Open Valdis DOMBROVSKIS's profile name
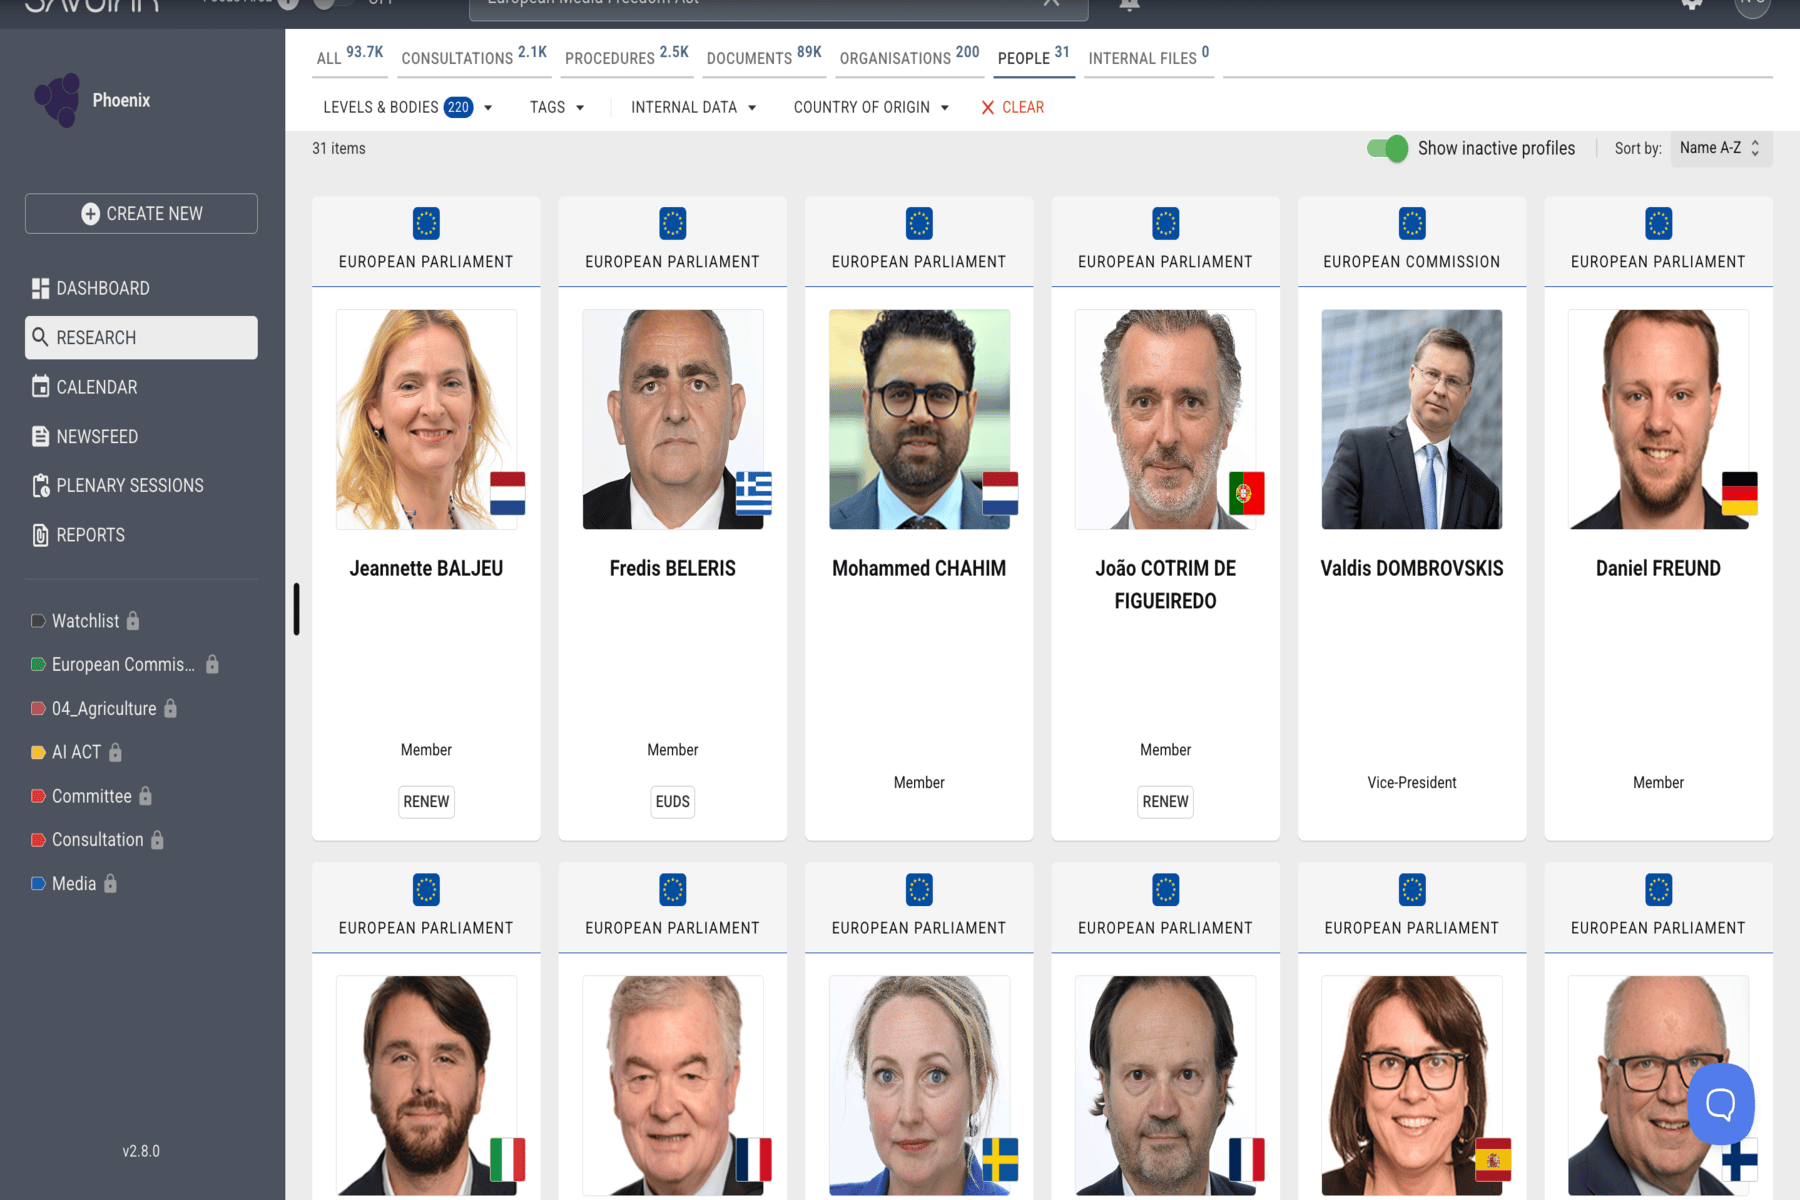The image size is (1800, 1200). (1412, 569)
